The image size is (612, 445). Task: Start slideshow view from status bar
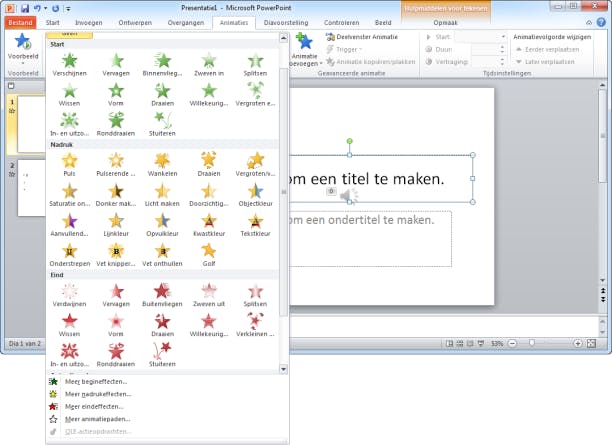click(x=481, y=344)
